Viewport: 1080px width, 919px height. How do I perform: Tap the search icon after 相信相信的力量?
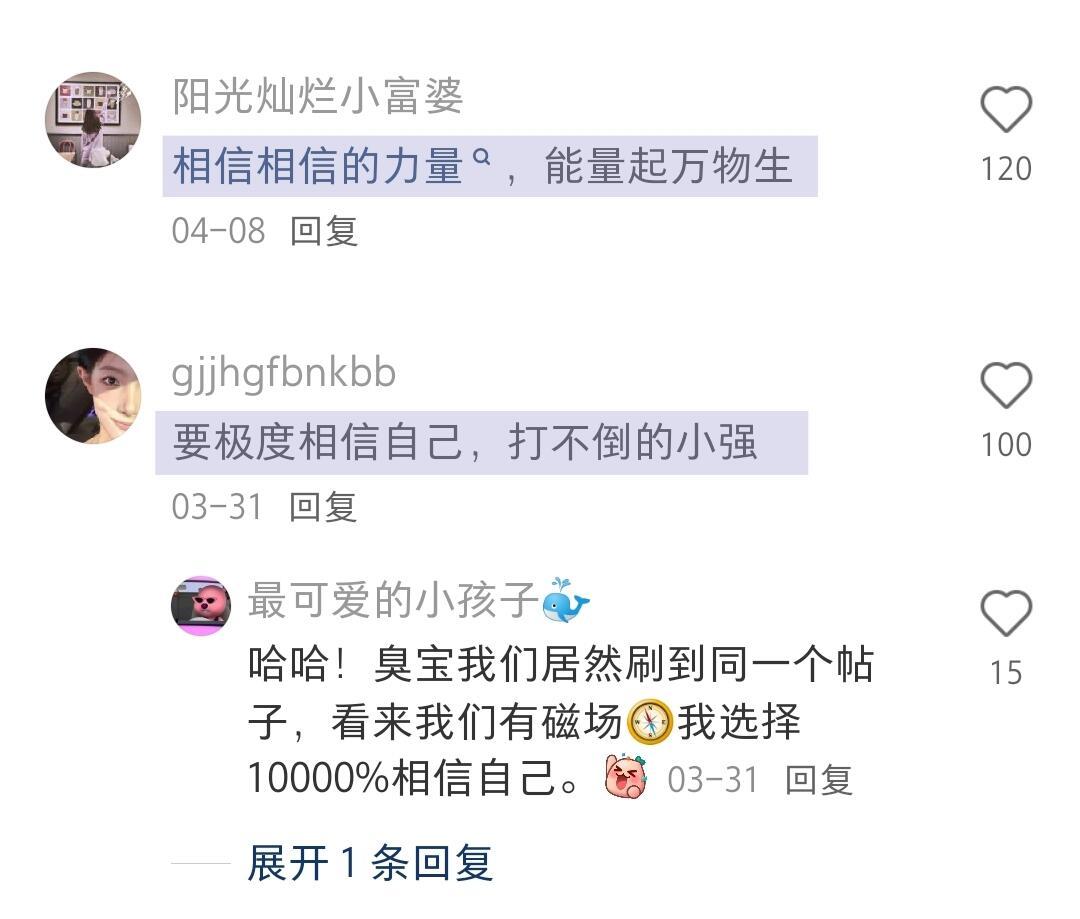tap(483, 158)
